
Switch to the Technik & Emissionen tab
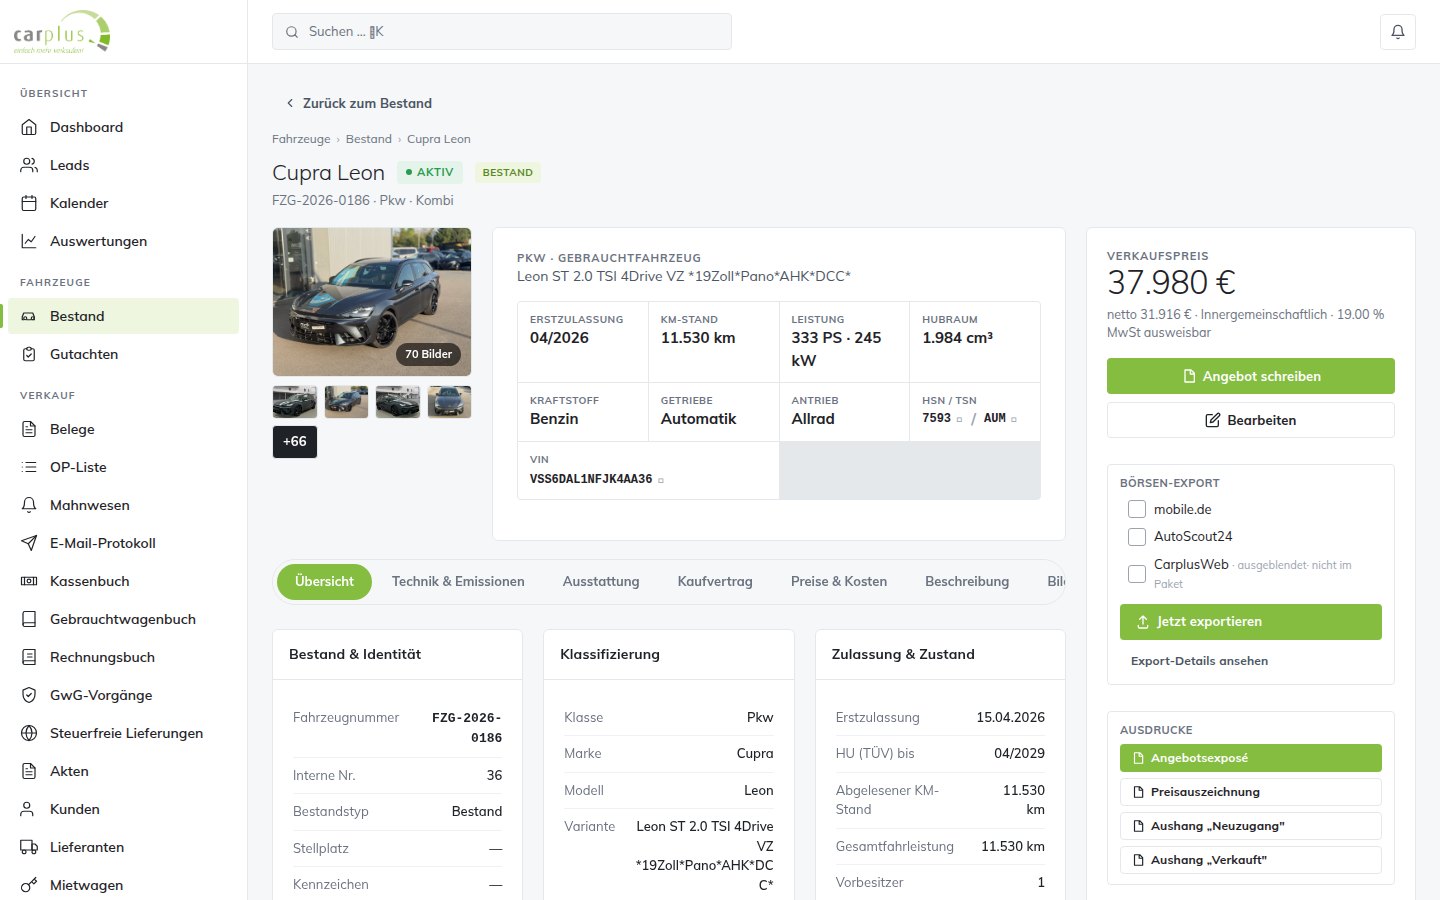[458, 581]
